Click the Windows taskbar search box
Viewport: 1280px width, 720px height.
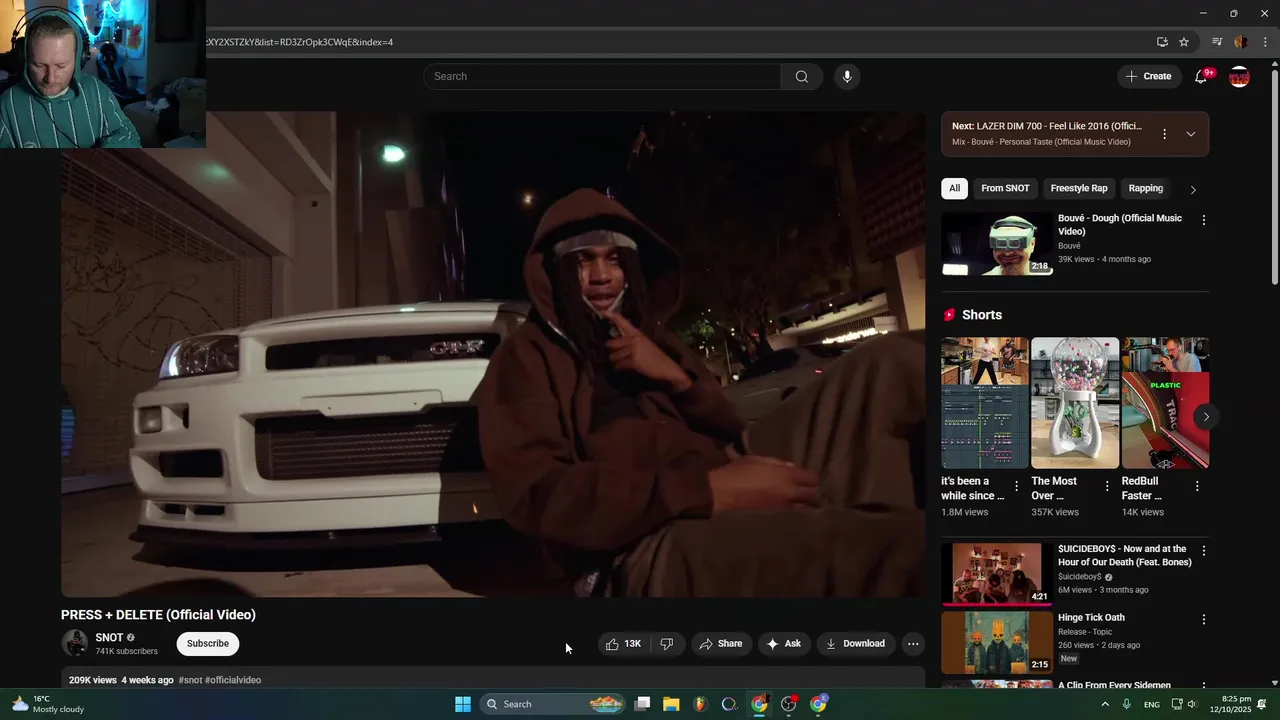pyautogui.click(x=553, y=704)
